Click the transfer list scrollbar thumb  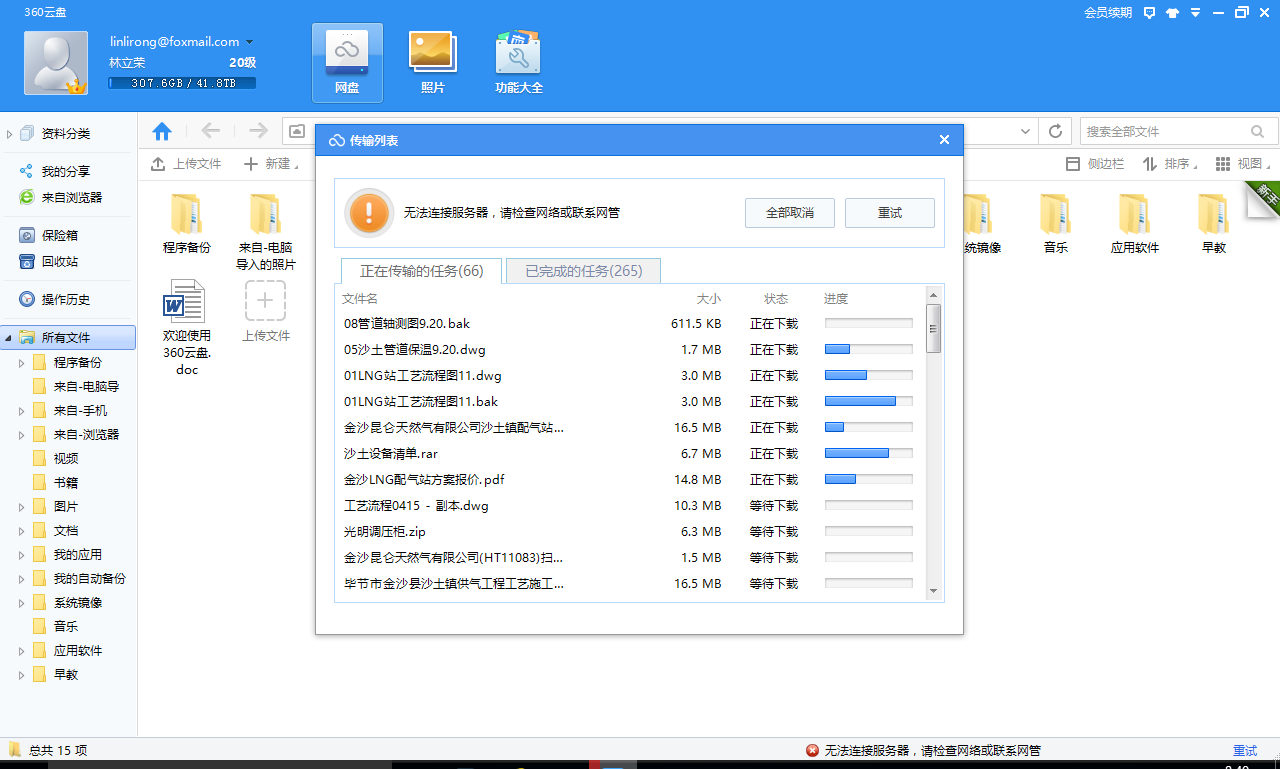934,328
